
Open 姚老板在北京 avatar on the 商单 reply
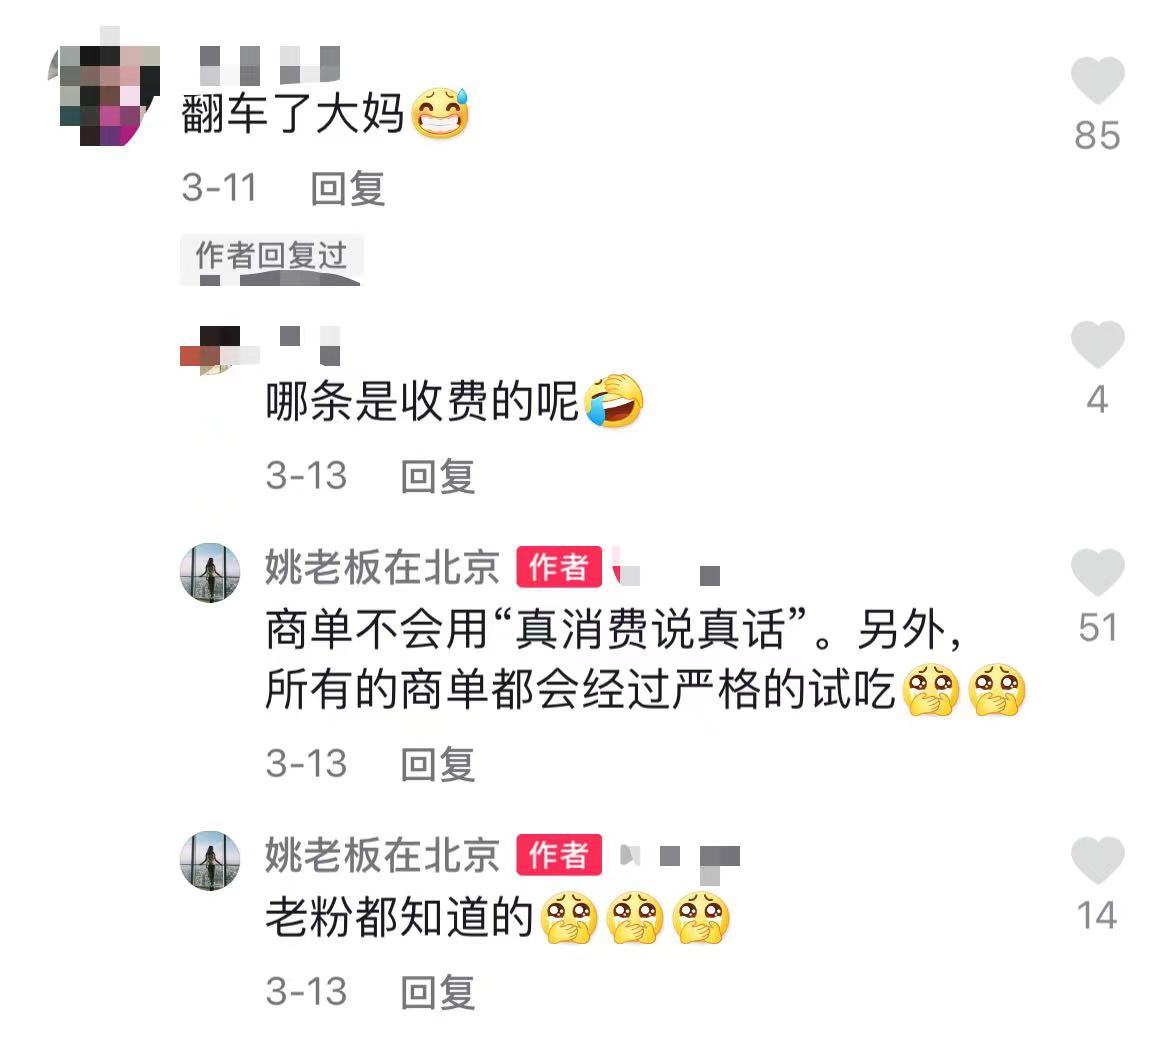[x=210, y=572]
